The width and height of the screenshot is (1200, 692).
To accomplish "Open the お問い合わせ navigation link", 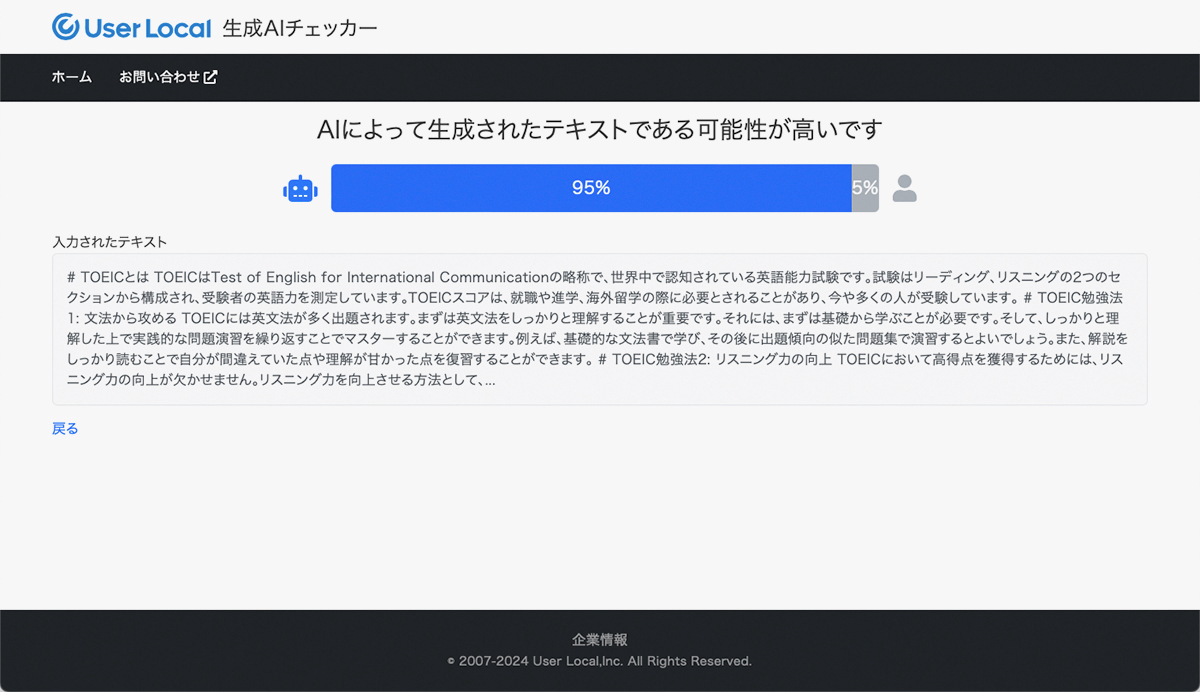I will tap(160, 77).
